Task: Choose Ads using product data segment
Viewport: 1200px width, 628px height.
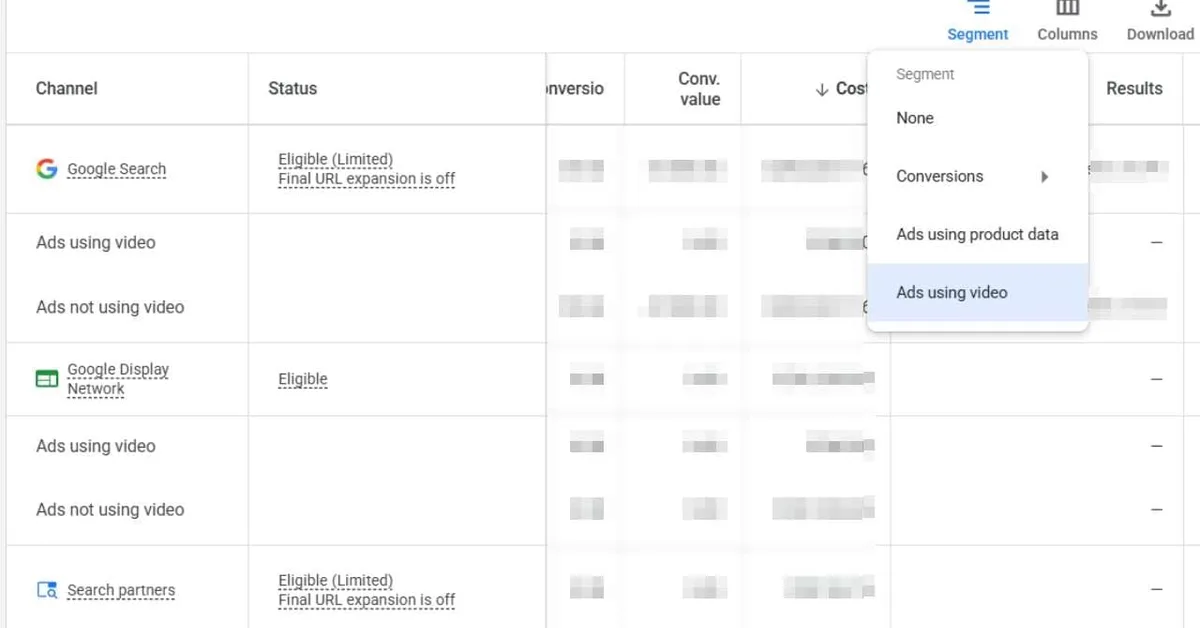Action: tap(977, 234)
